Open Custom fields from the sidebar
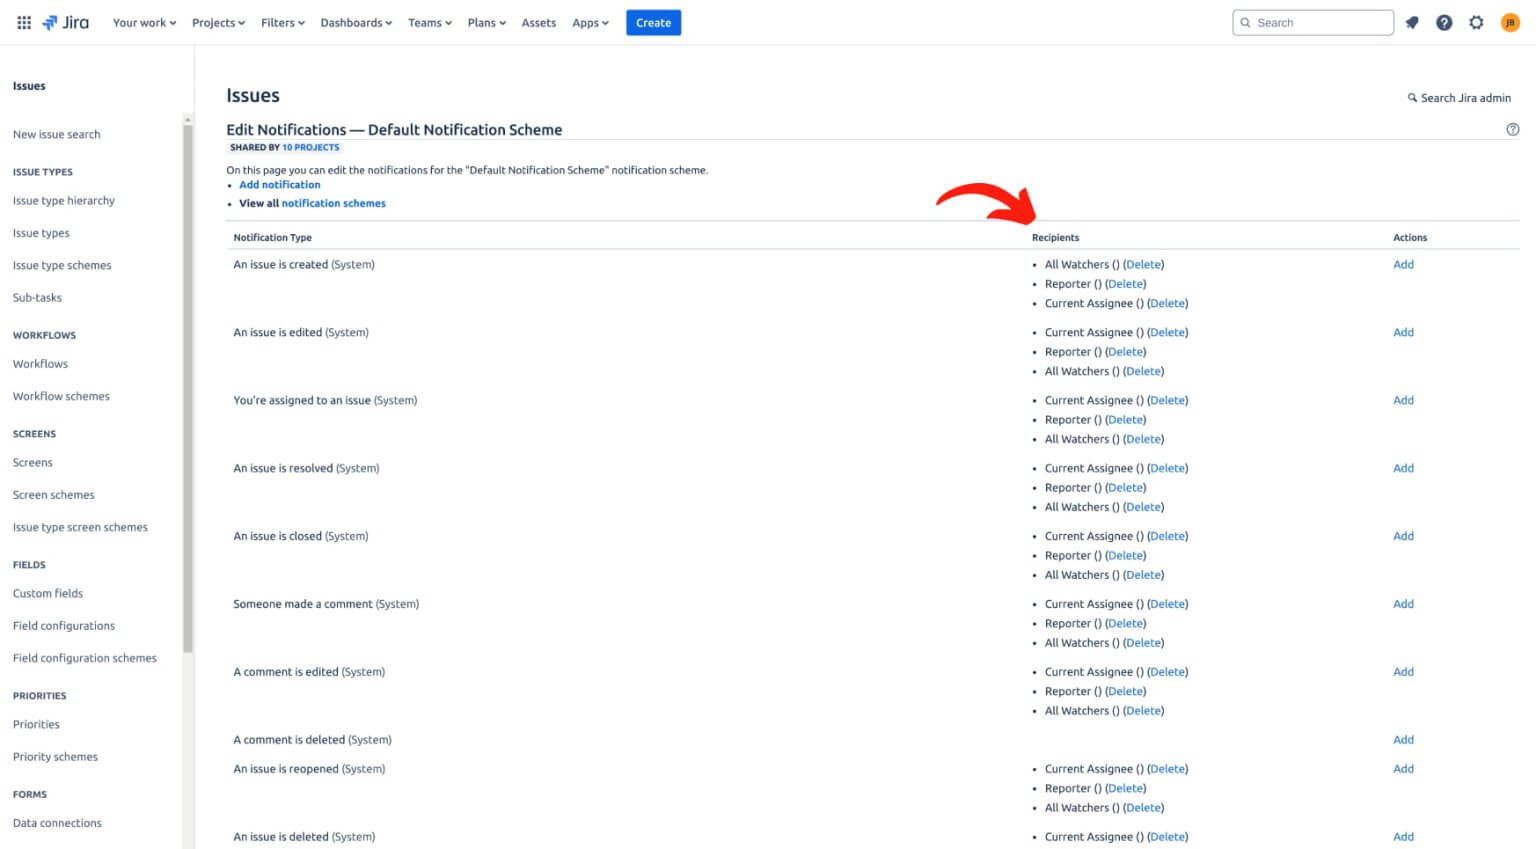This screenshot has width=1536, height=849. pos(47,593)
